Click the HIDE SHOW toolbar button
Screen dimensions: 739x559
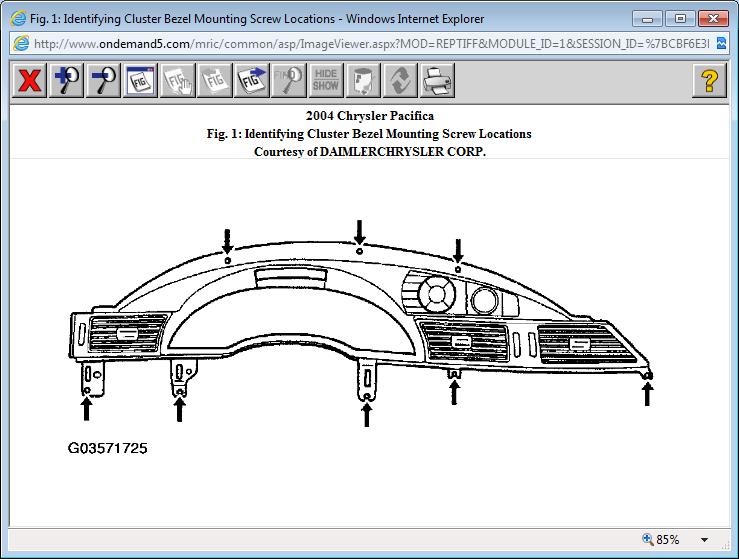pos(326,80)
